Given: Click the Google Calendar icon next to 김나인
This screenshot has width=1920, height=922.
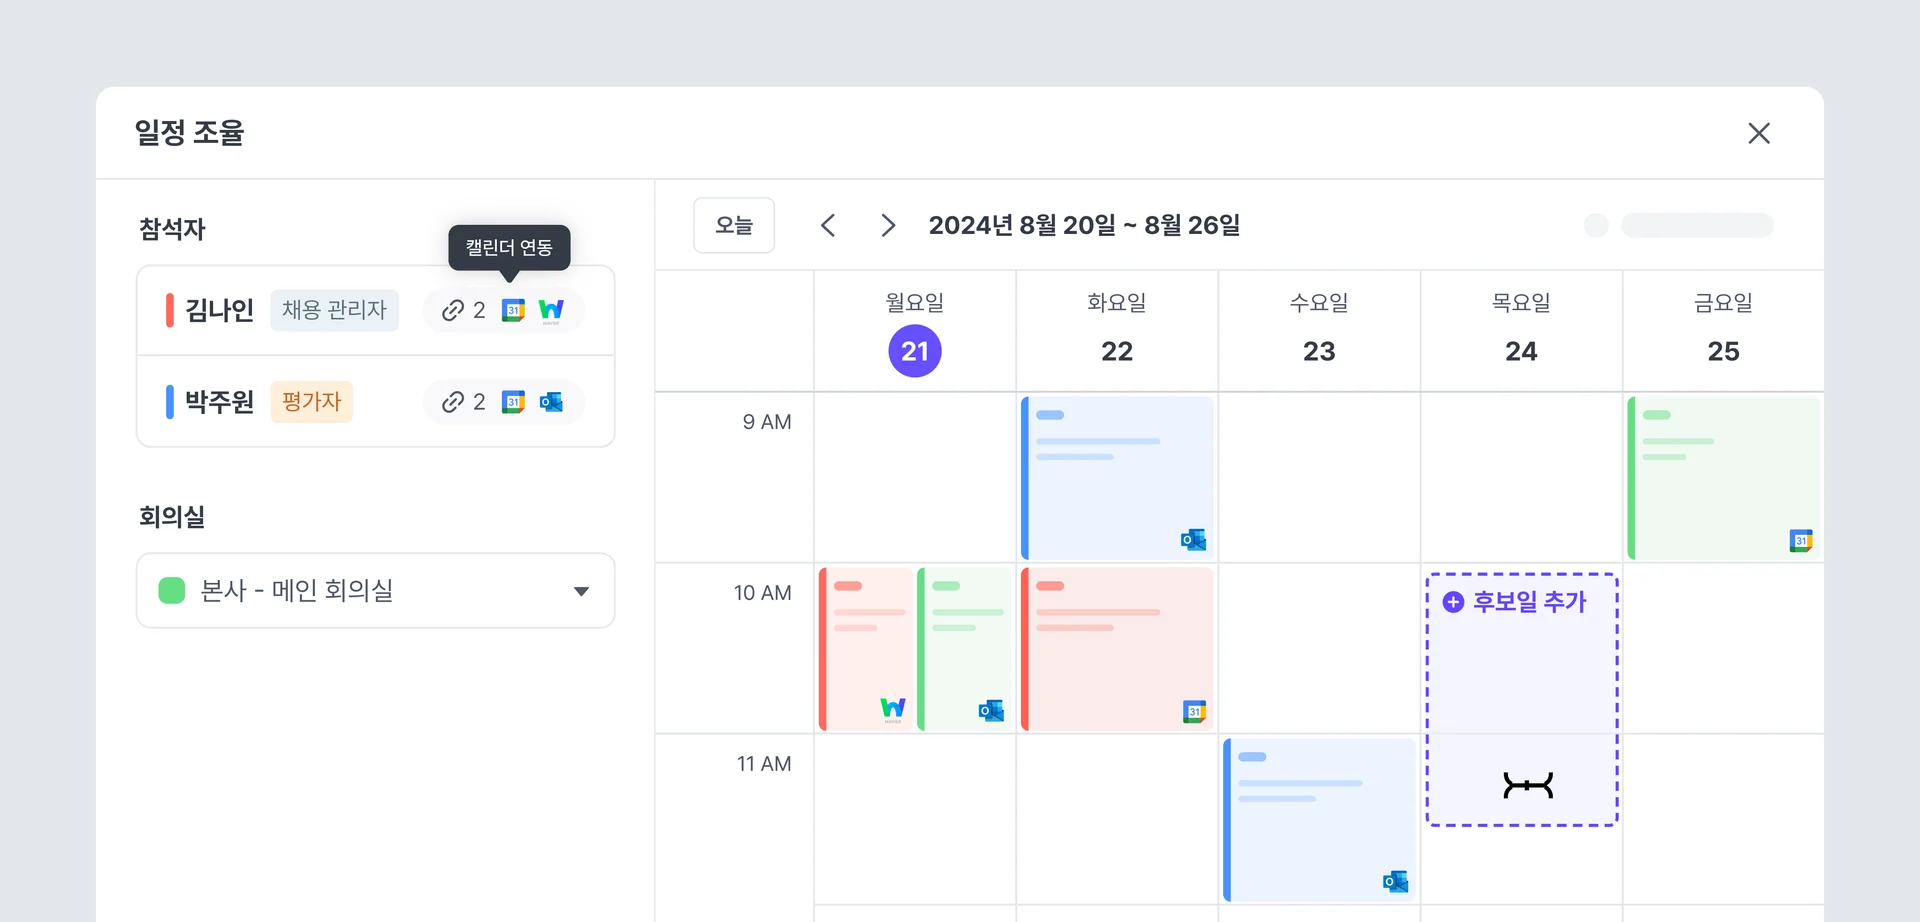Looking at the screenshot, I should tap(513, 310).
